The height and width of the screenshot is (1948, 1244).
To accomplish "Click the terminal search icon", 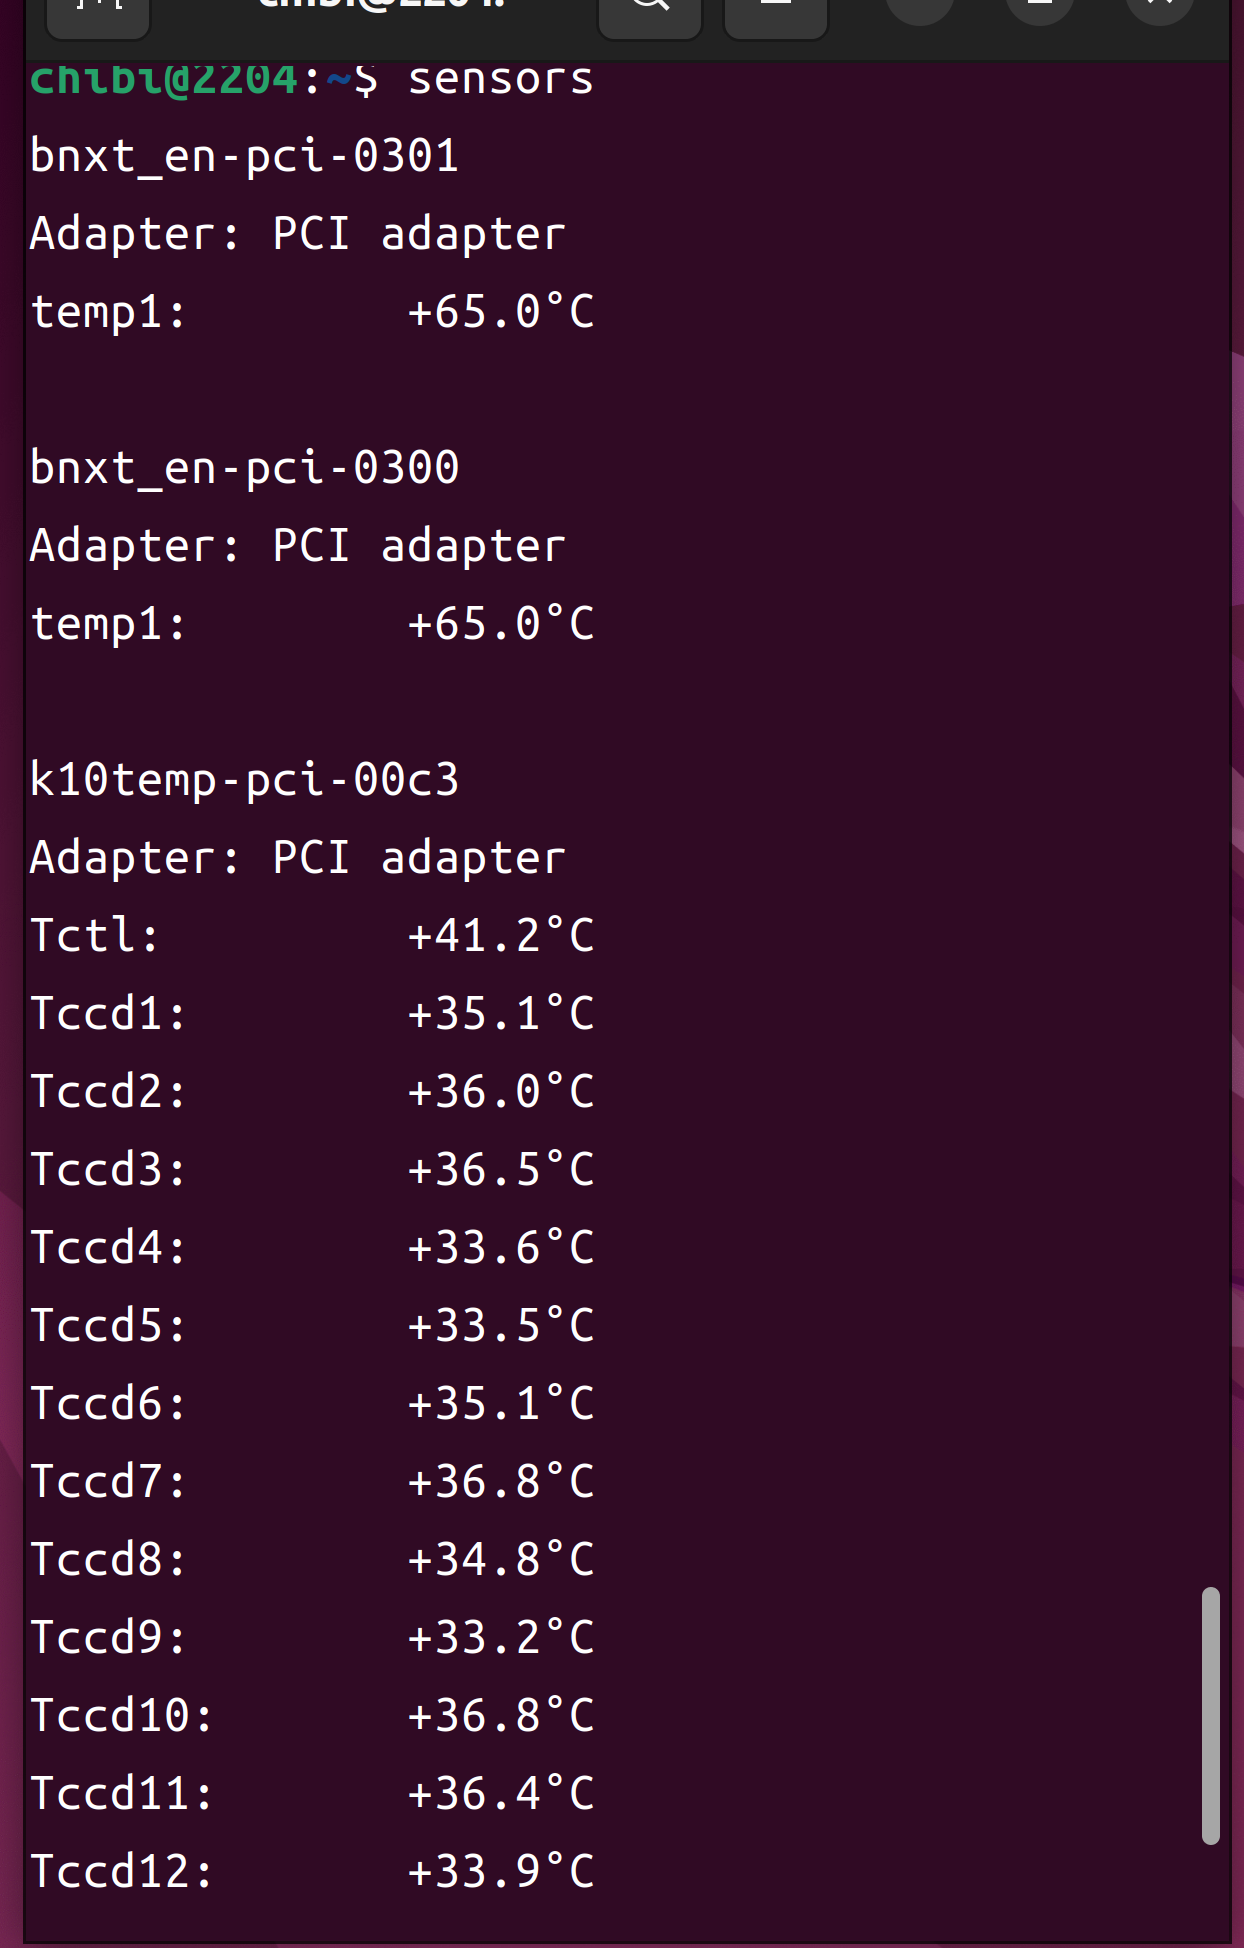I will coord(650,12).
